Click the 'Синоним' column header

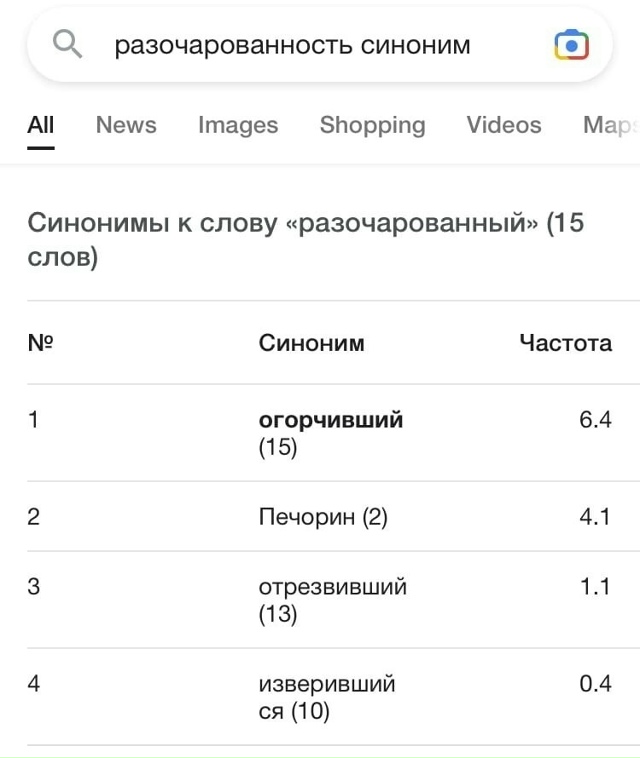point(311,343)
